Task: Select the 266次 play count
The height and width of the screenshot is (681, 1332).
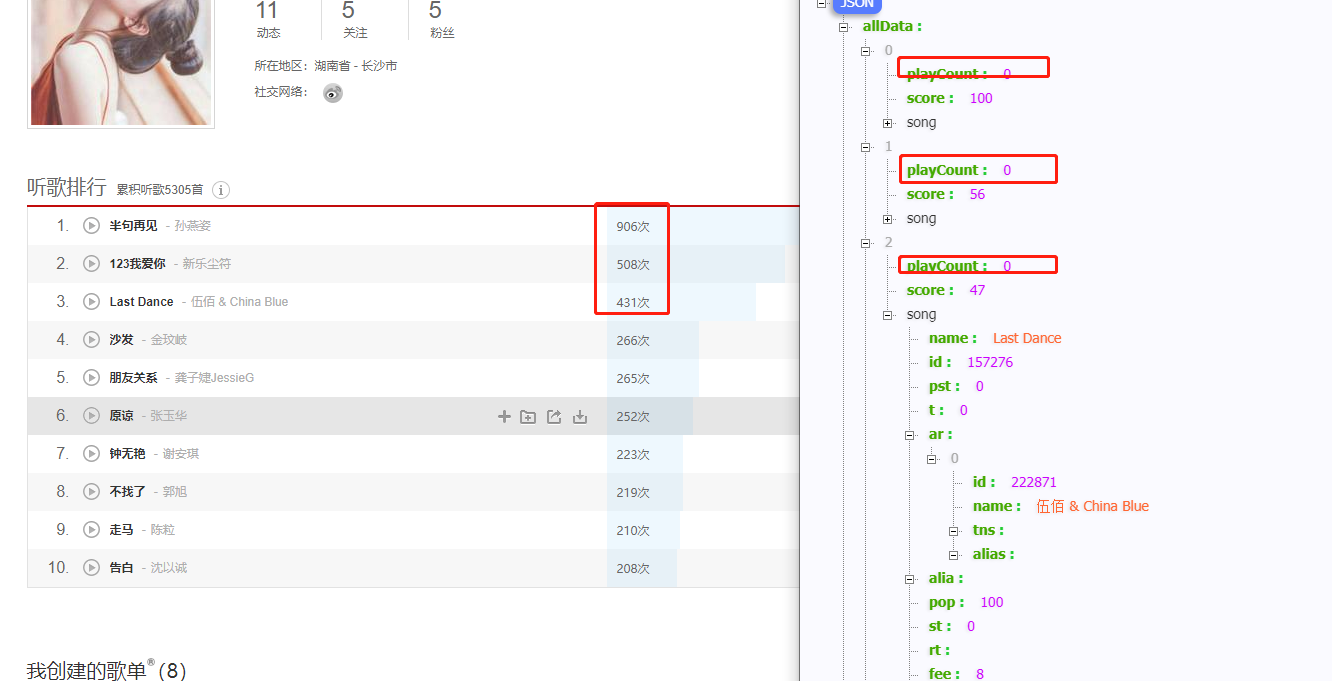Action: click(633, 341)
